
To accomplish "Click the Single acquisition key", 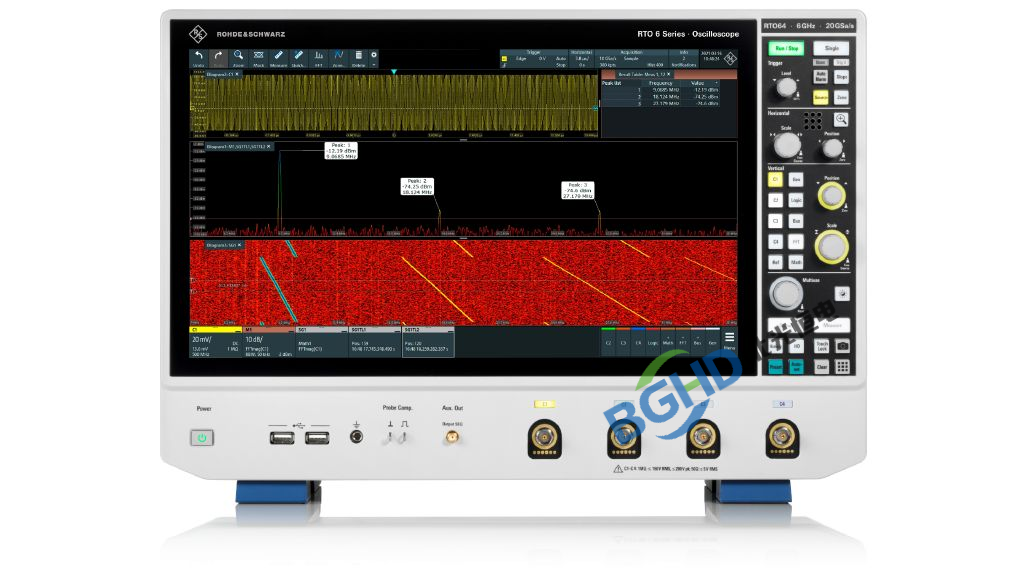I will pos(831,48).
